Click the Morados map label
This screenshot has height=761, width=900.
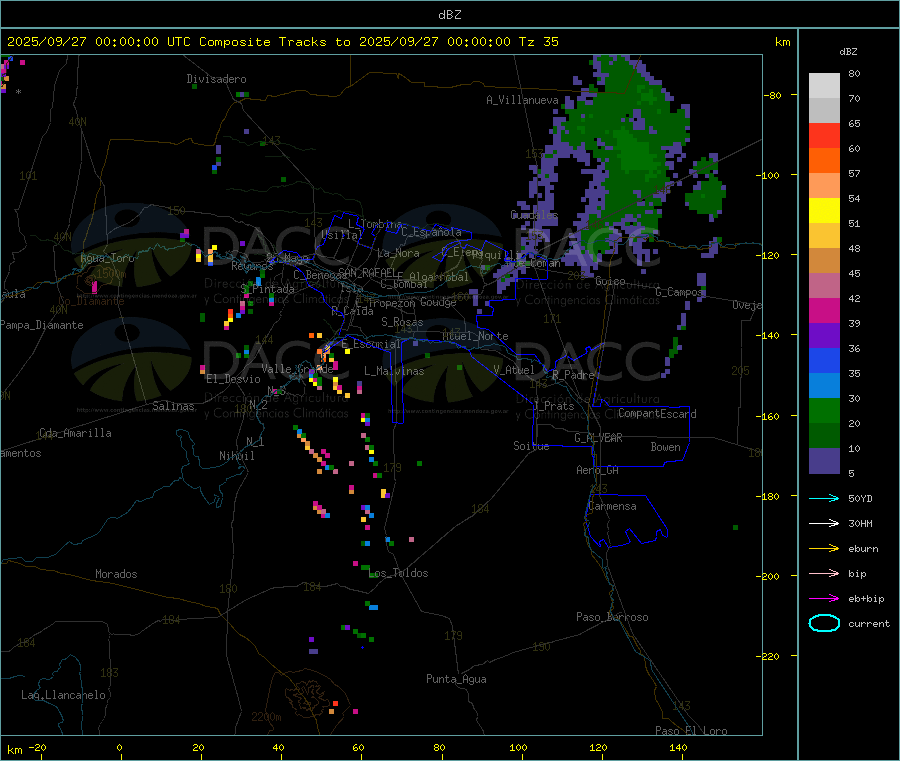click(116, 574)
